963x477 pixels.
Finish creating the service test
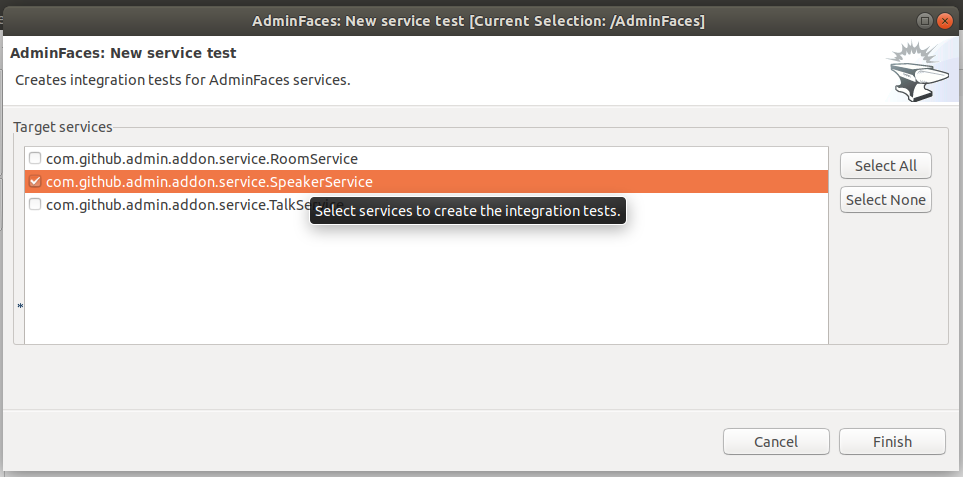coord(892,441)
